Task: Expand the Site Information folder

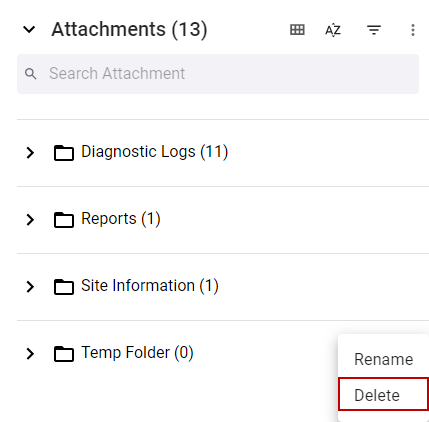Action: tap(30, 287)
